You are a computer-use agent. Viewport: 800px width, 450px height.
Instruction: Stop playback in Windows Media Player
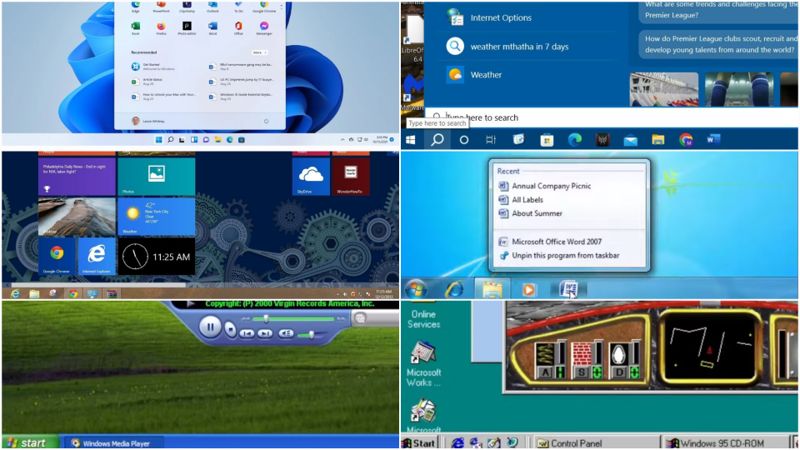231,330
